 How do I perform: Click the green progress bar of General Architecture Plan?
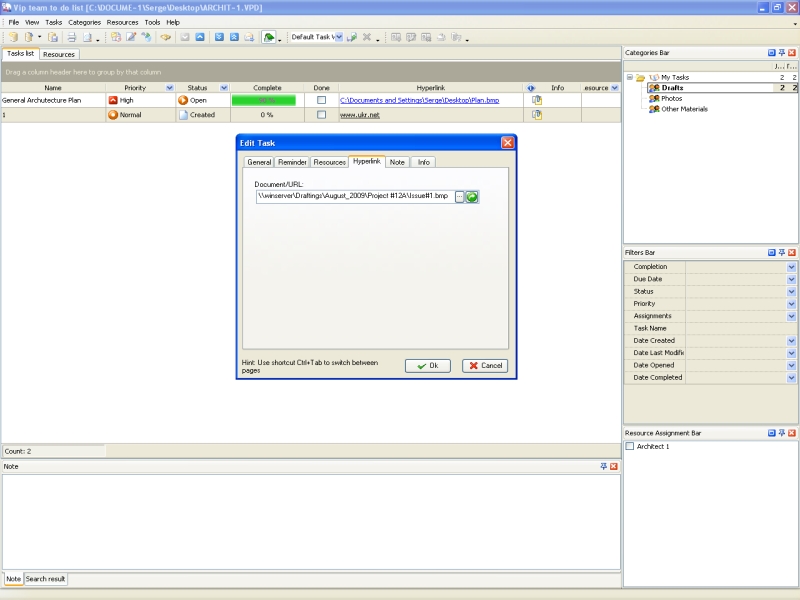267,100
